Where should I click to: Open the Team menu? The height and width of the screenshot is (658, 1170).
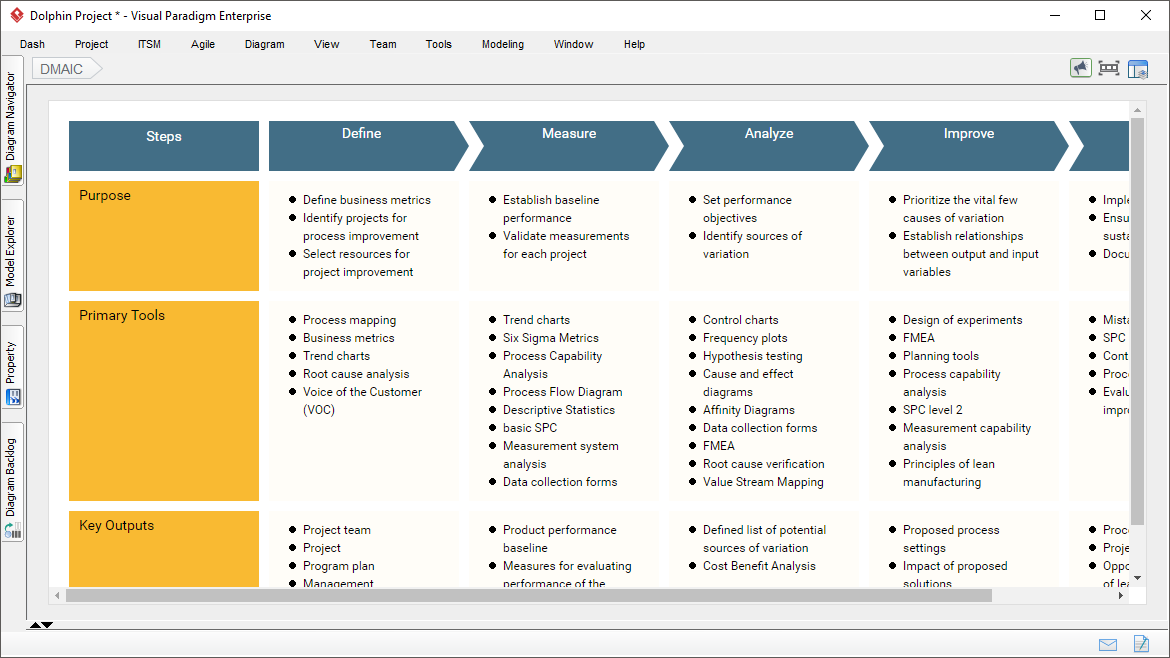point(383,44)
